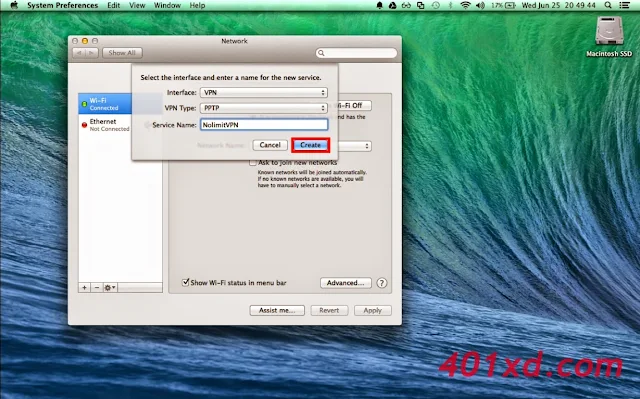Open the VPN Type dropdown showing PPTP

click(264, 108)
